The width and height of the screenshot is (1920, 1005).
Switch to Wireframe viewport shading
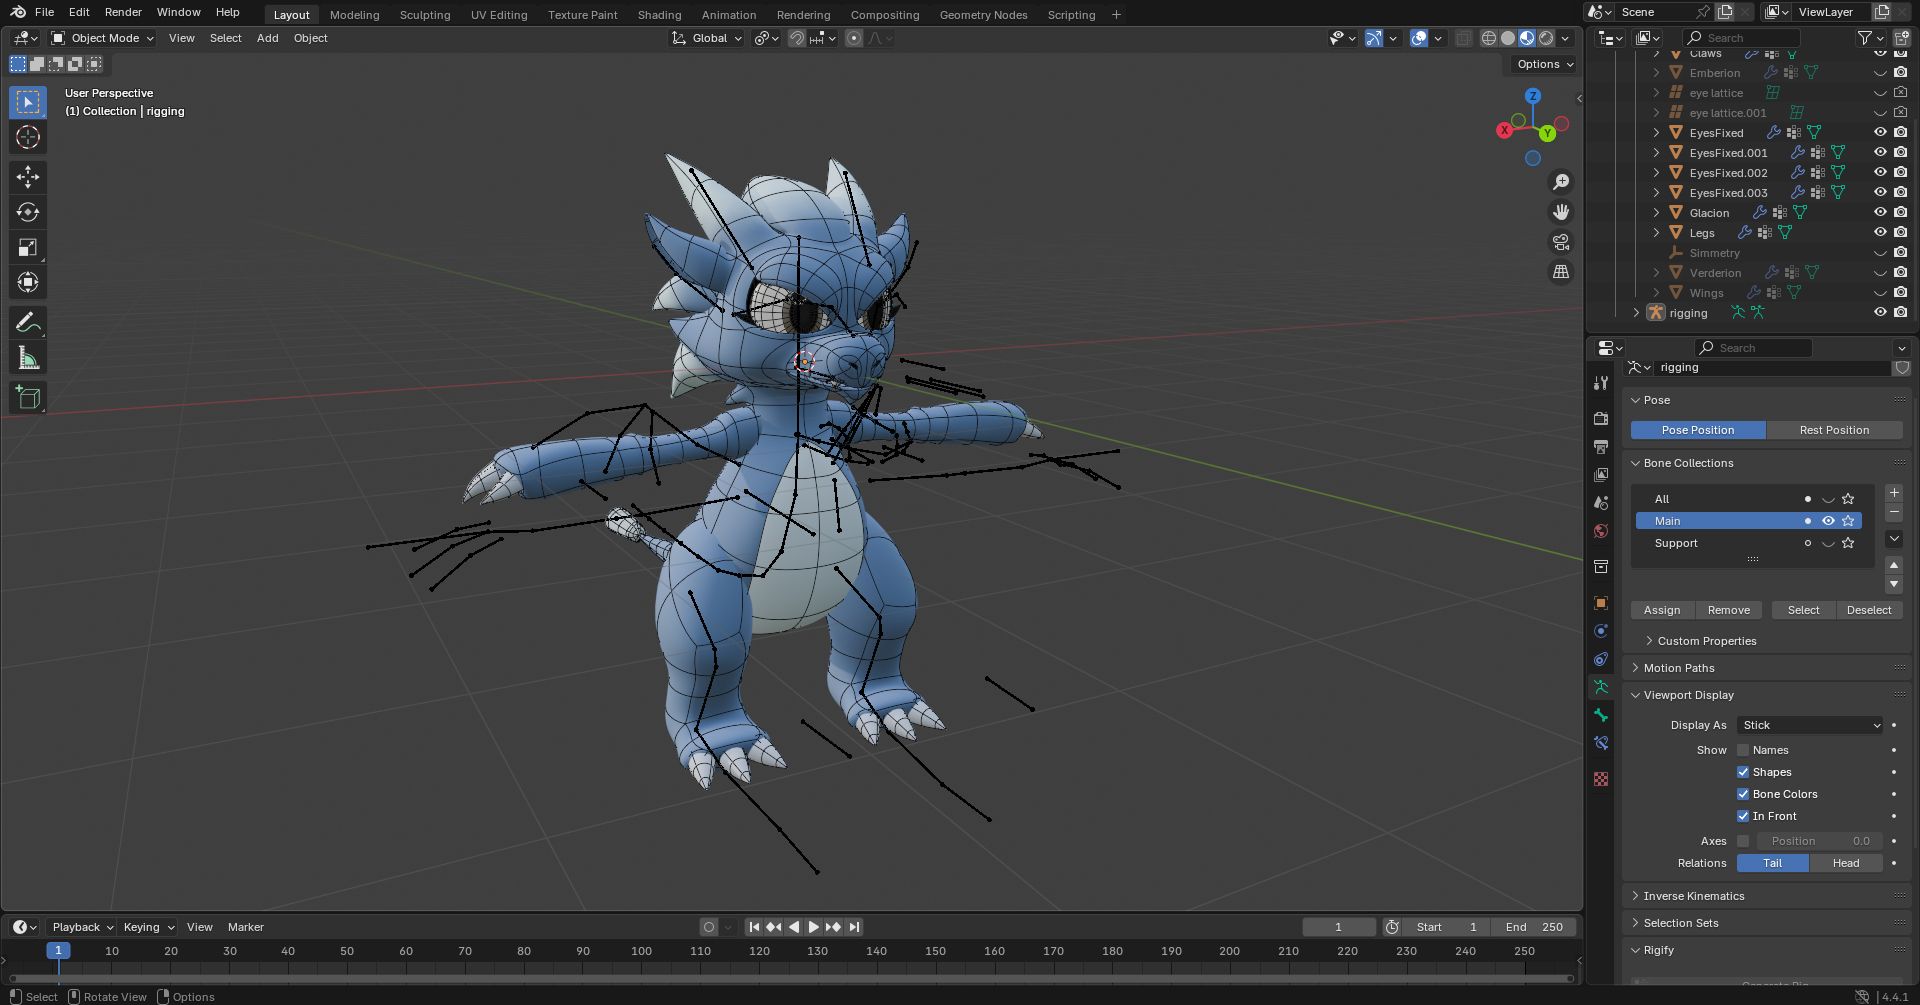click(x=1489, y=38)
